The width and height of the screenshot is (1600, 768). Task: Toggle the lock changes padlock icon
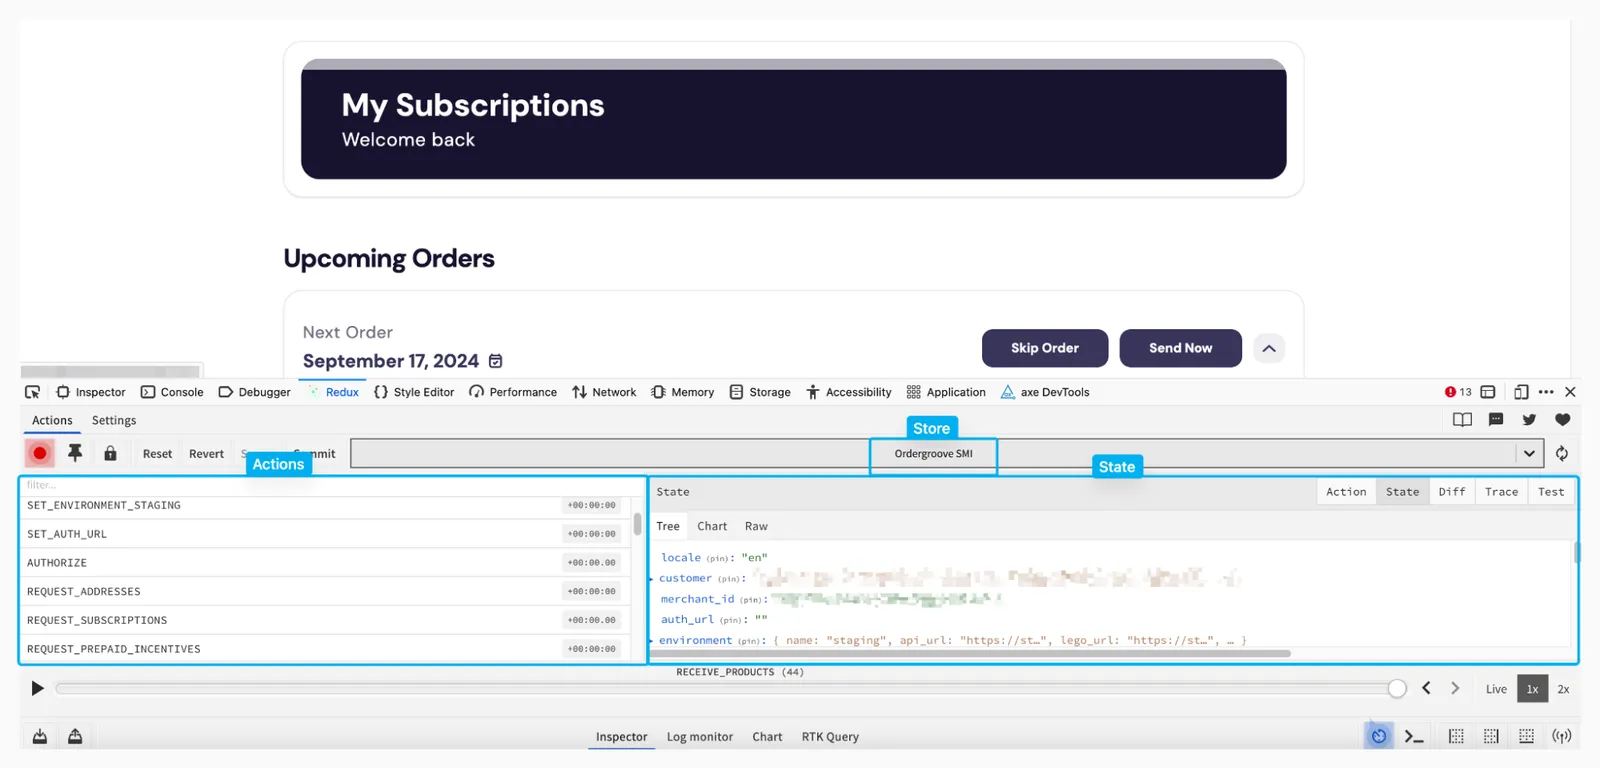(110, 453)
